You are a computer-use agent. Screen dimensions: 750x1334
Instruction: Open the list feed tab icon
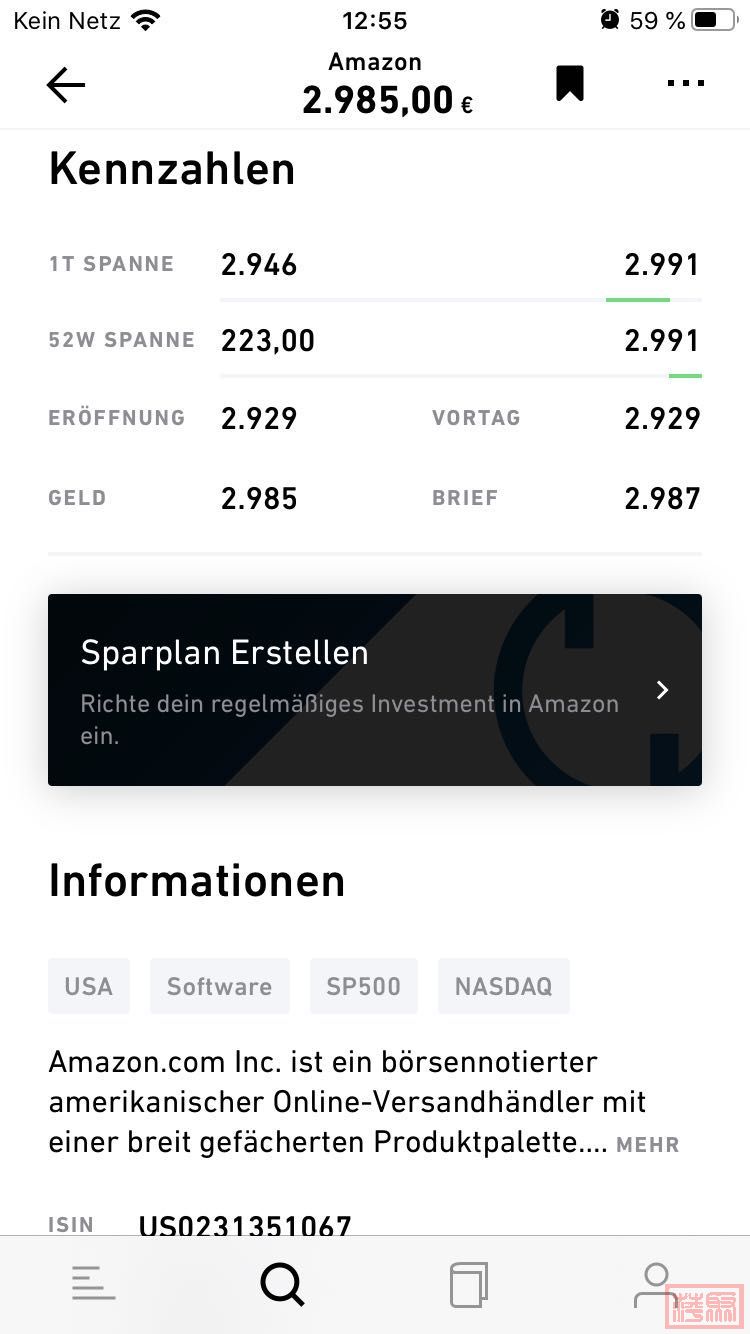coord(94,1283)
